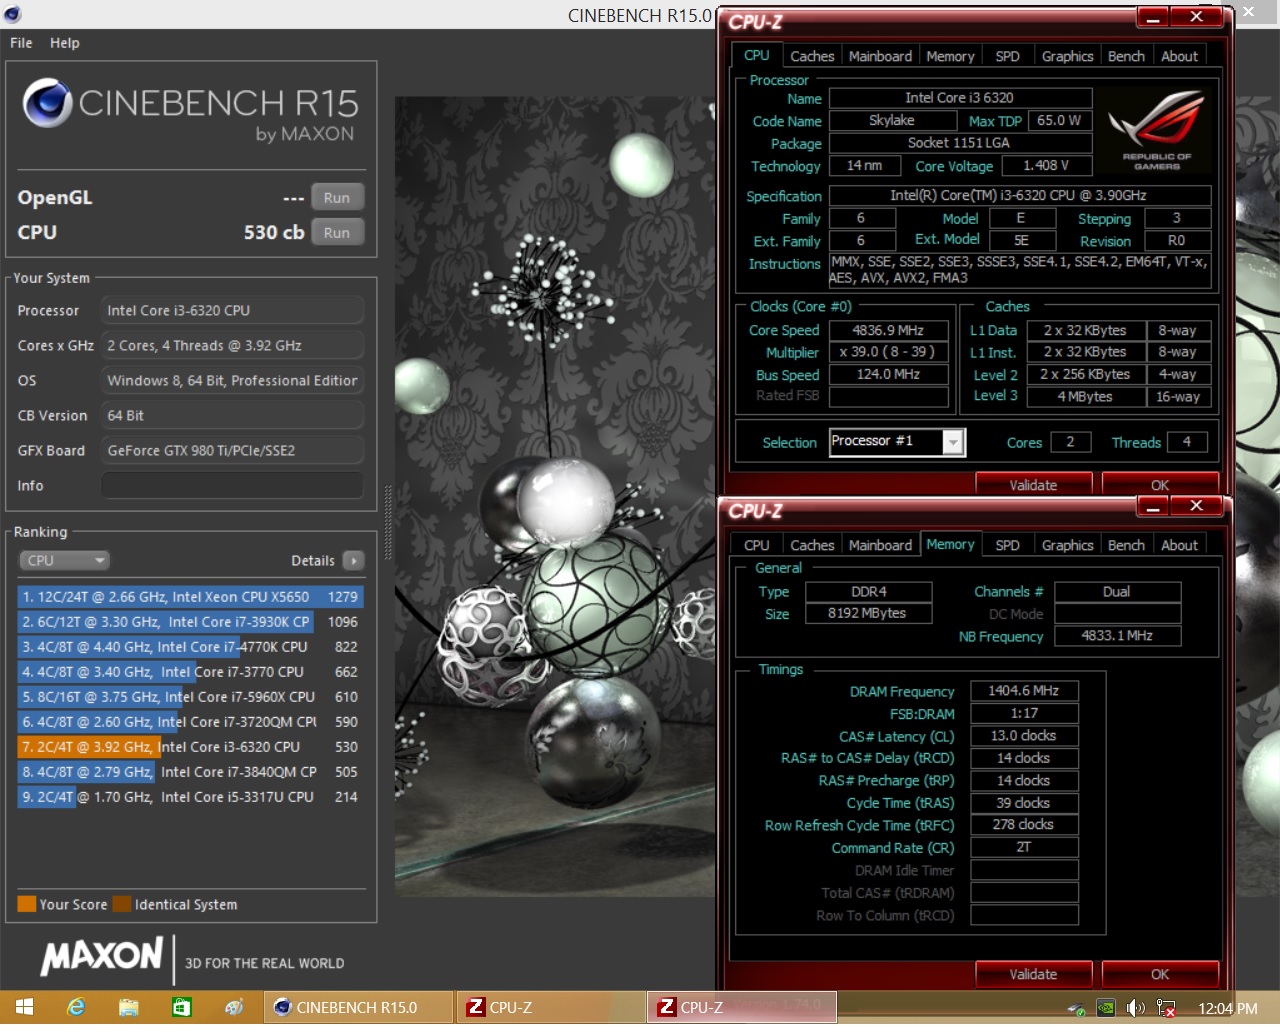Switch to Memory tab in upper CPU-Z window
This screenshot has width=1280, height=1036.
point(950,57)
